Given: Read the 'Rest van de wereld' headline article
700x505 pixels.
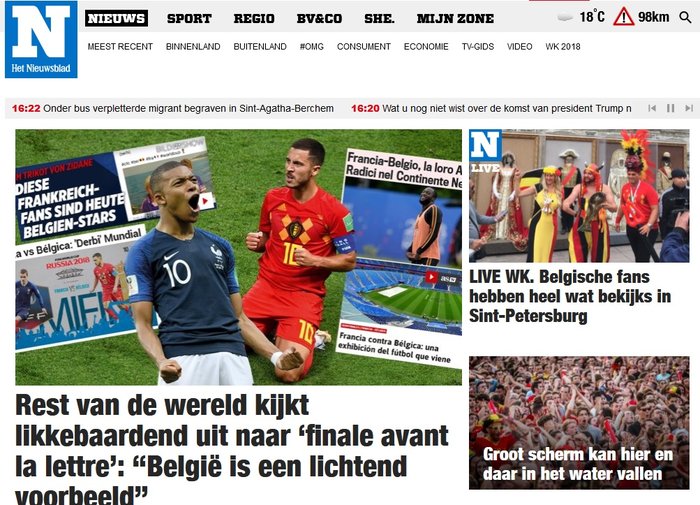Looking at the screenshot, I should click(x=232, y=448).
